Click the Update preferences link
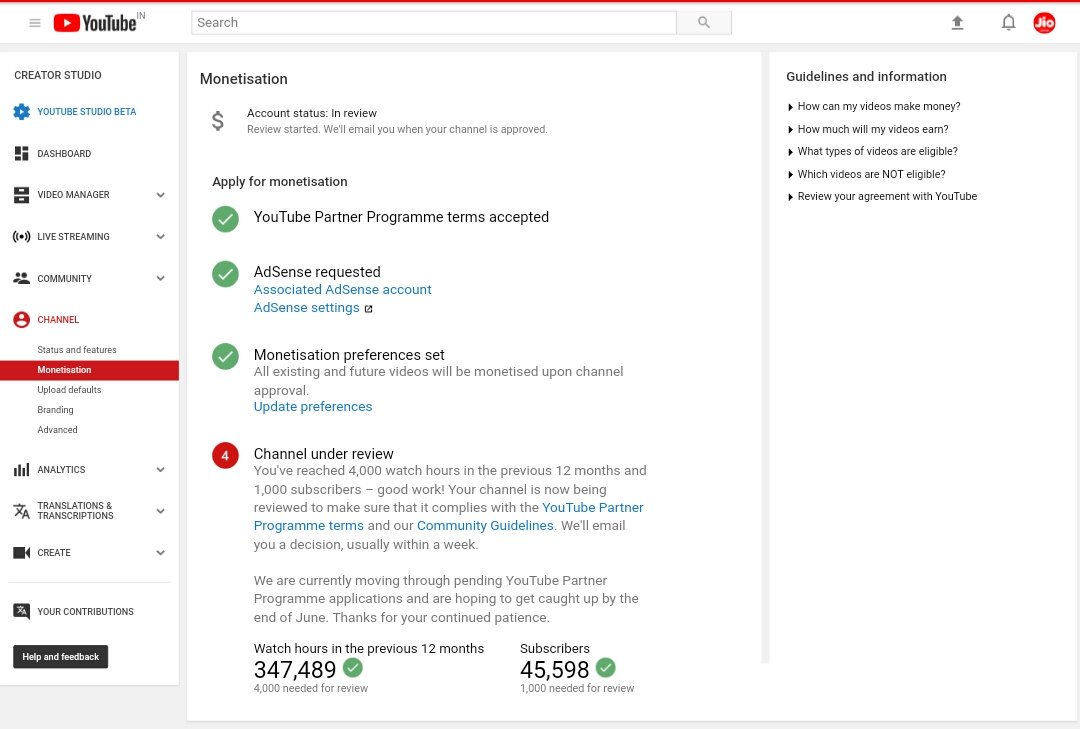 (313, 407)
